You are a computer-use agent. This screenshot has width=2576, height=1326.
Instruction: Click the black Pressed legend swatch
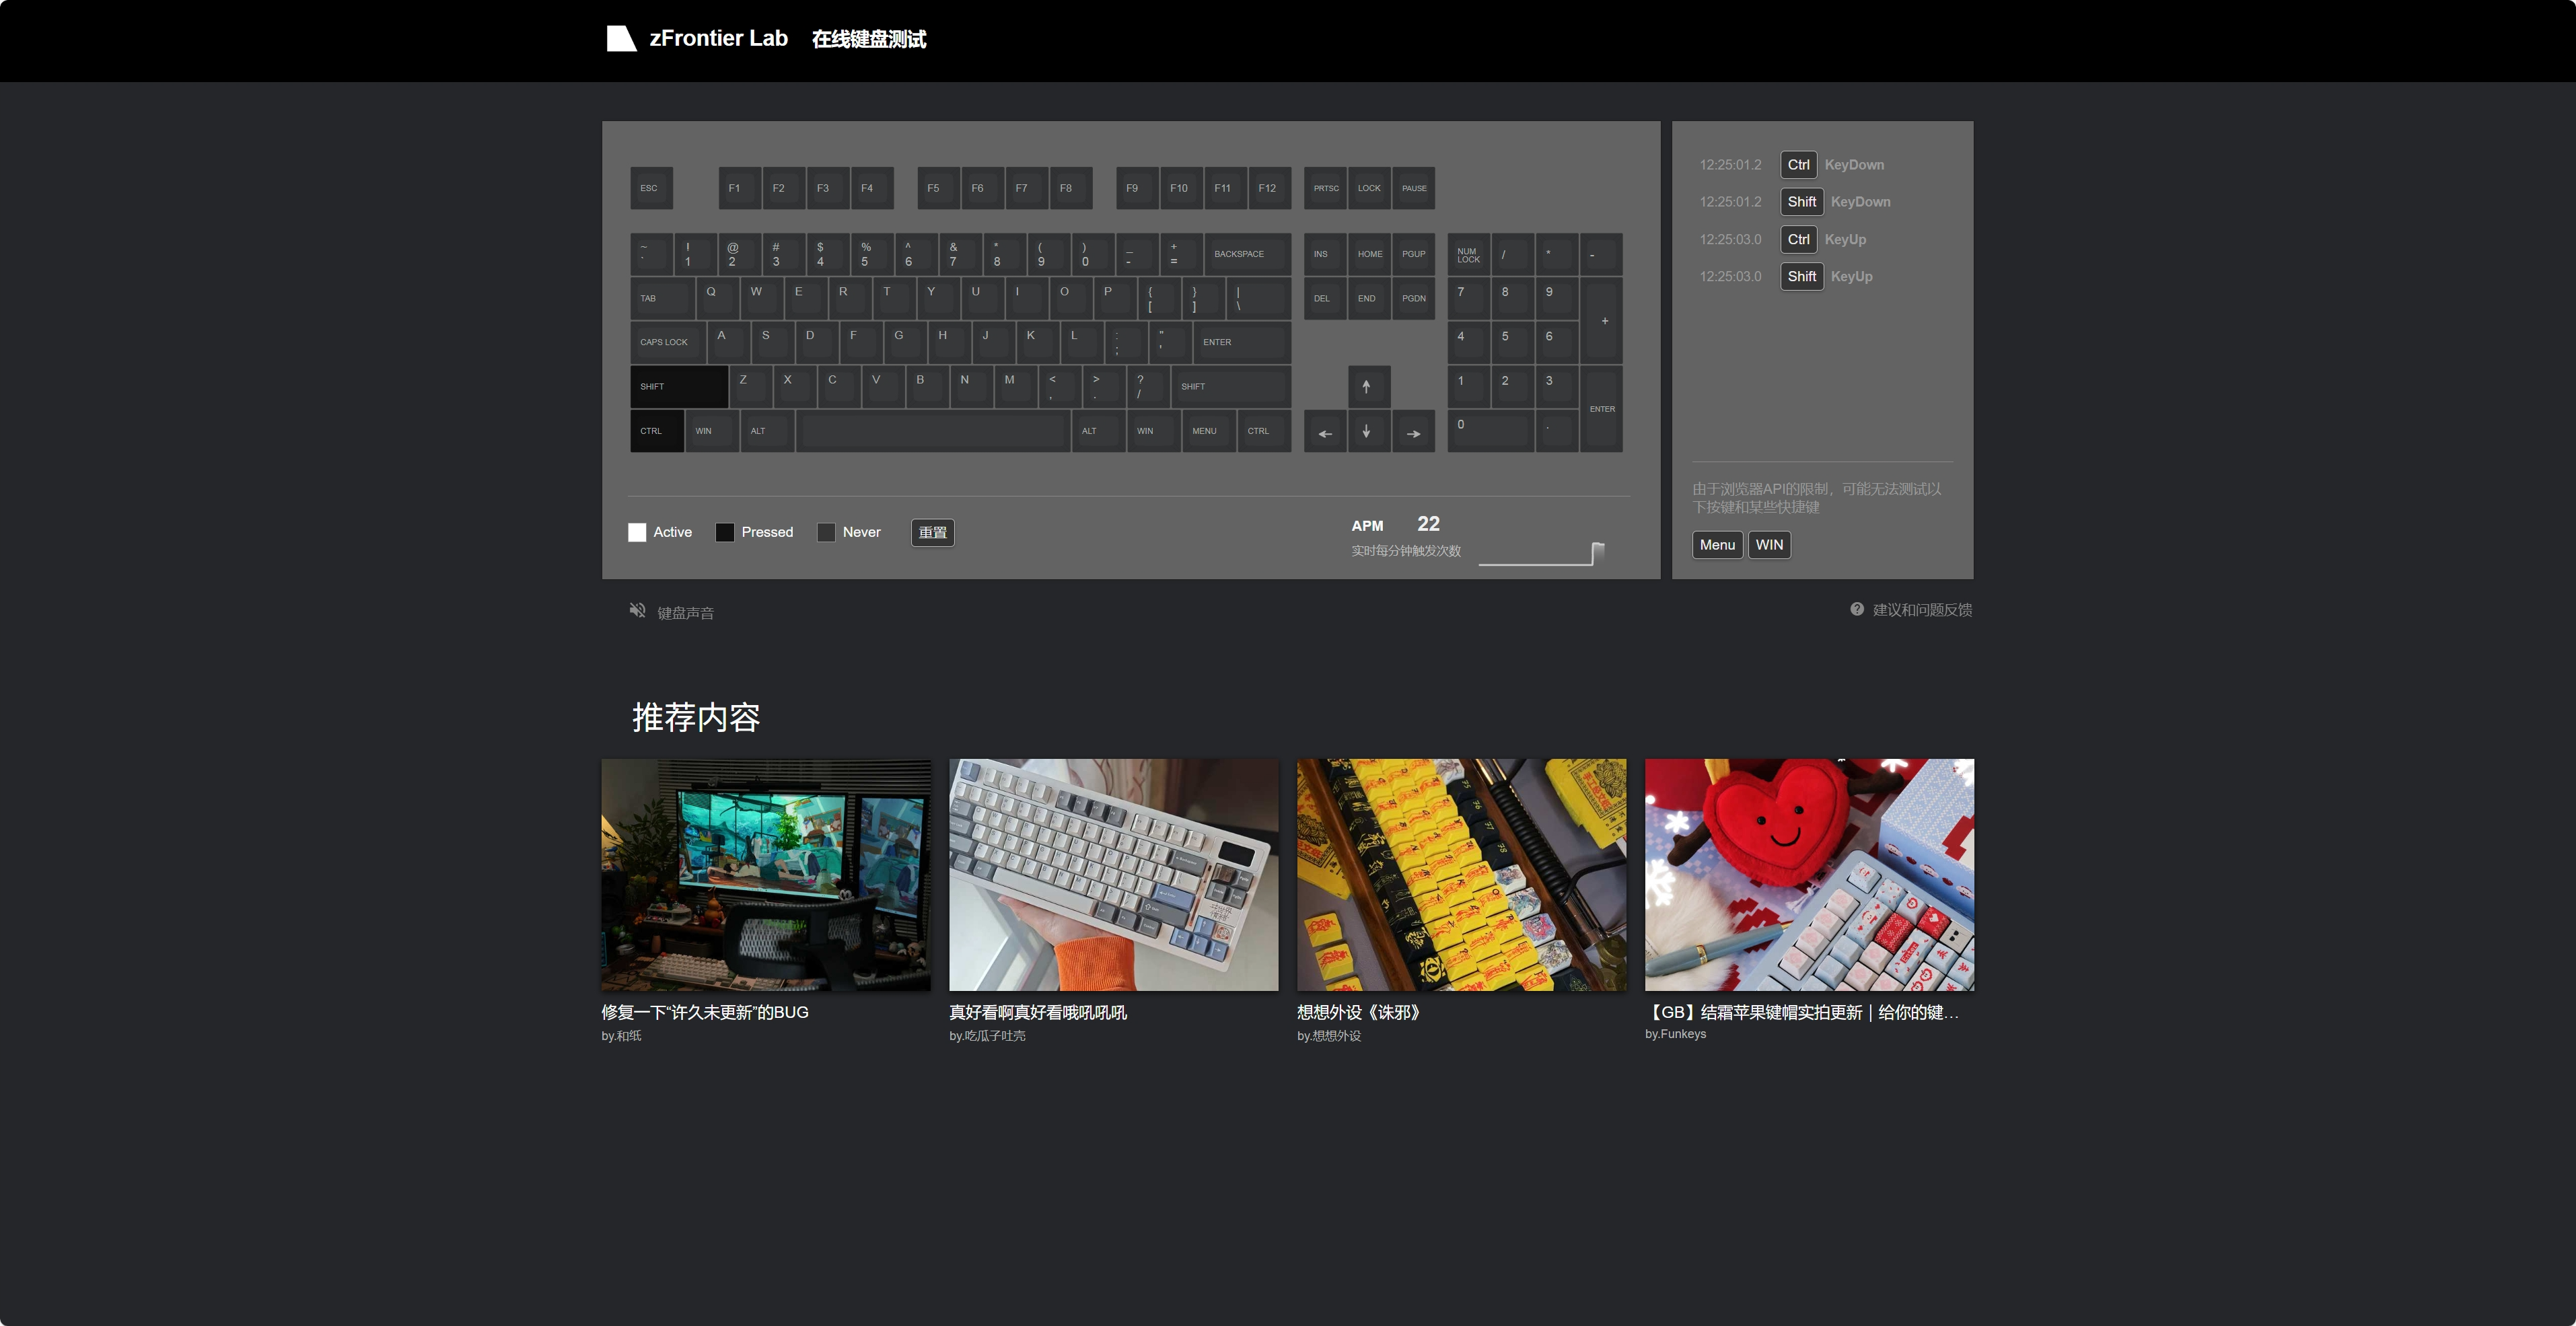coord(725,532)
